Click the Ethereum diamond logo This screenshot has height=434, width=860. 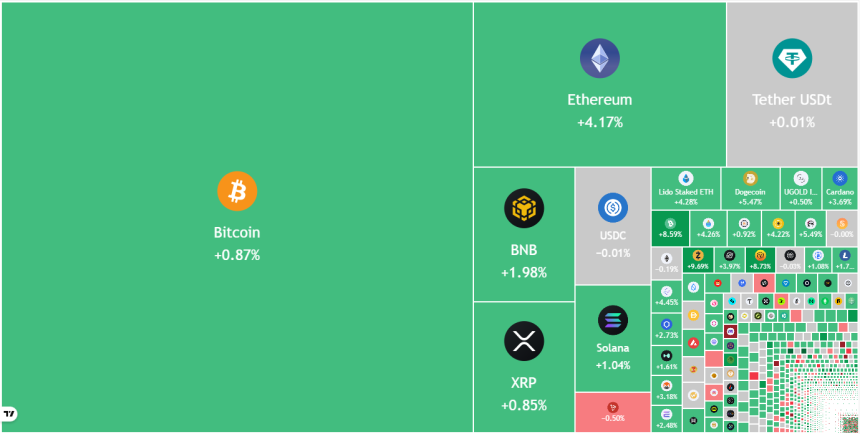point(599,59)
